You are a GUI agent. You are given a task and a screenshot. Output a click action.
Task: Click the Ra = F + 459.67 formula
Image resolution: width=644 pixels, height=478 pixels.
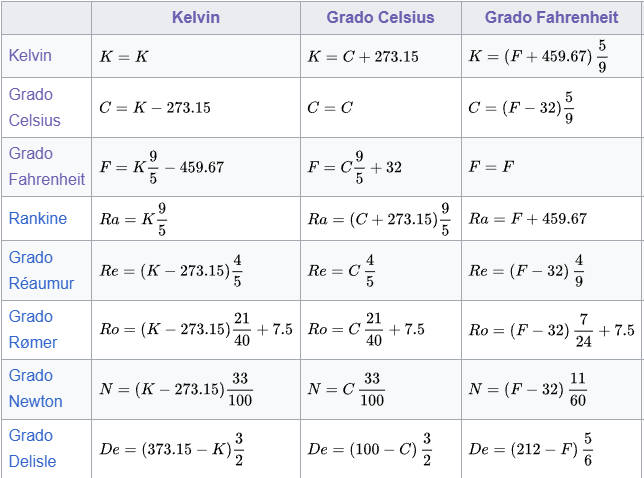528,219
